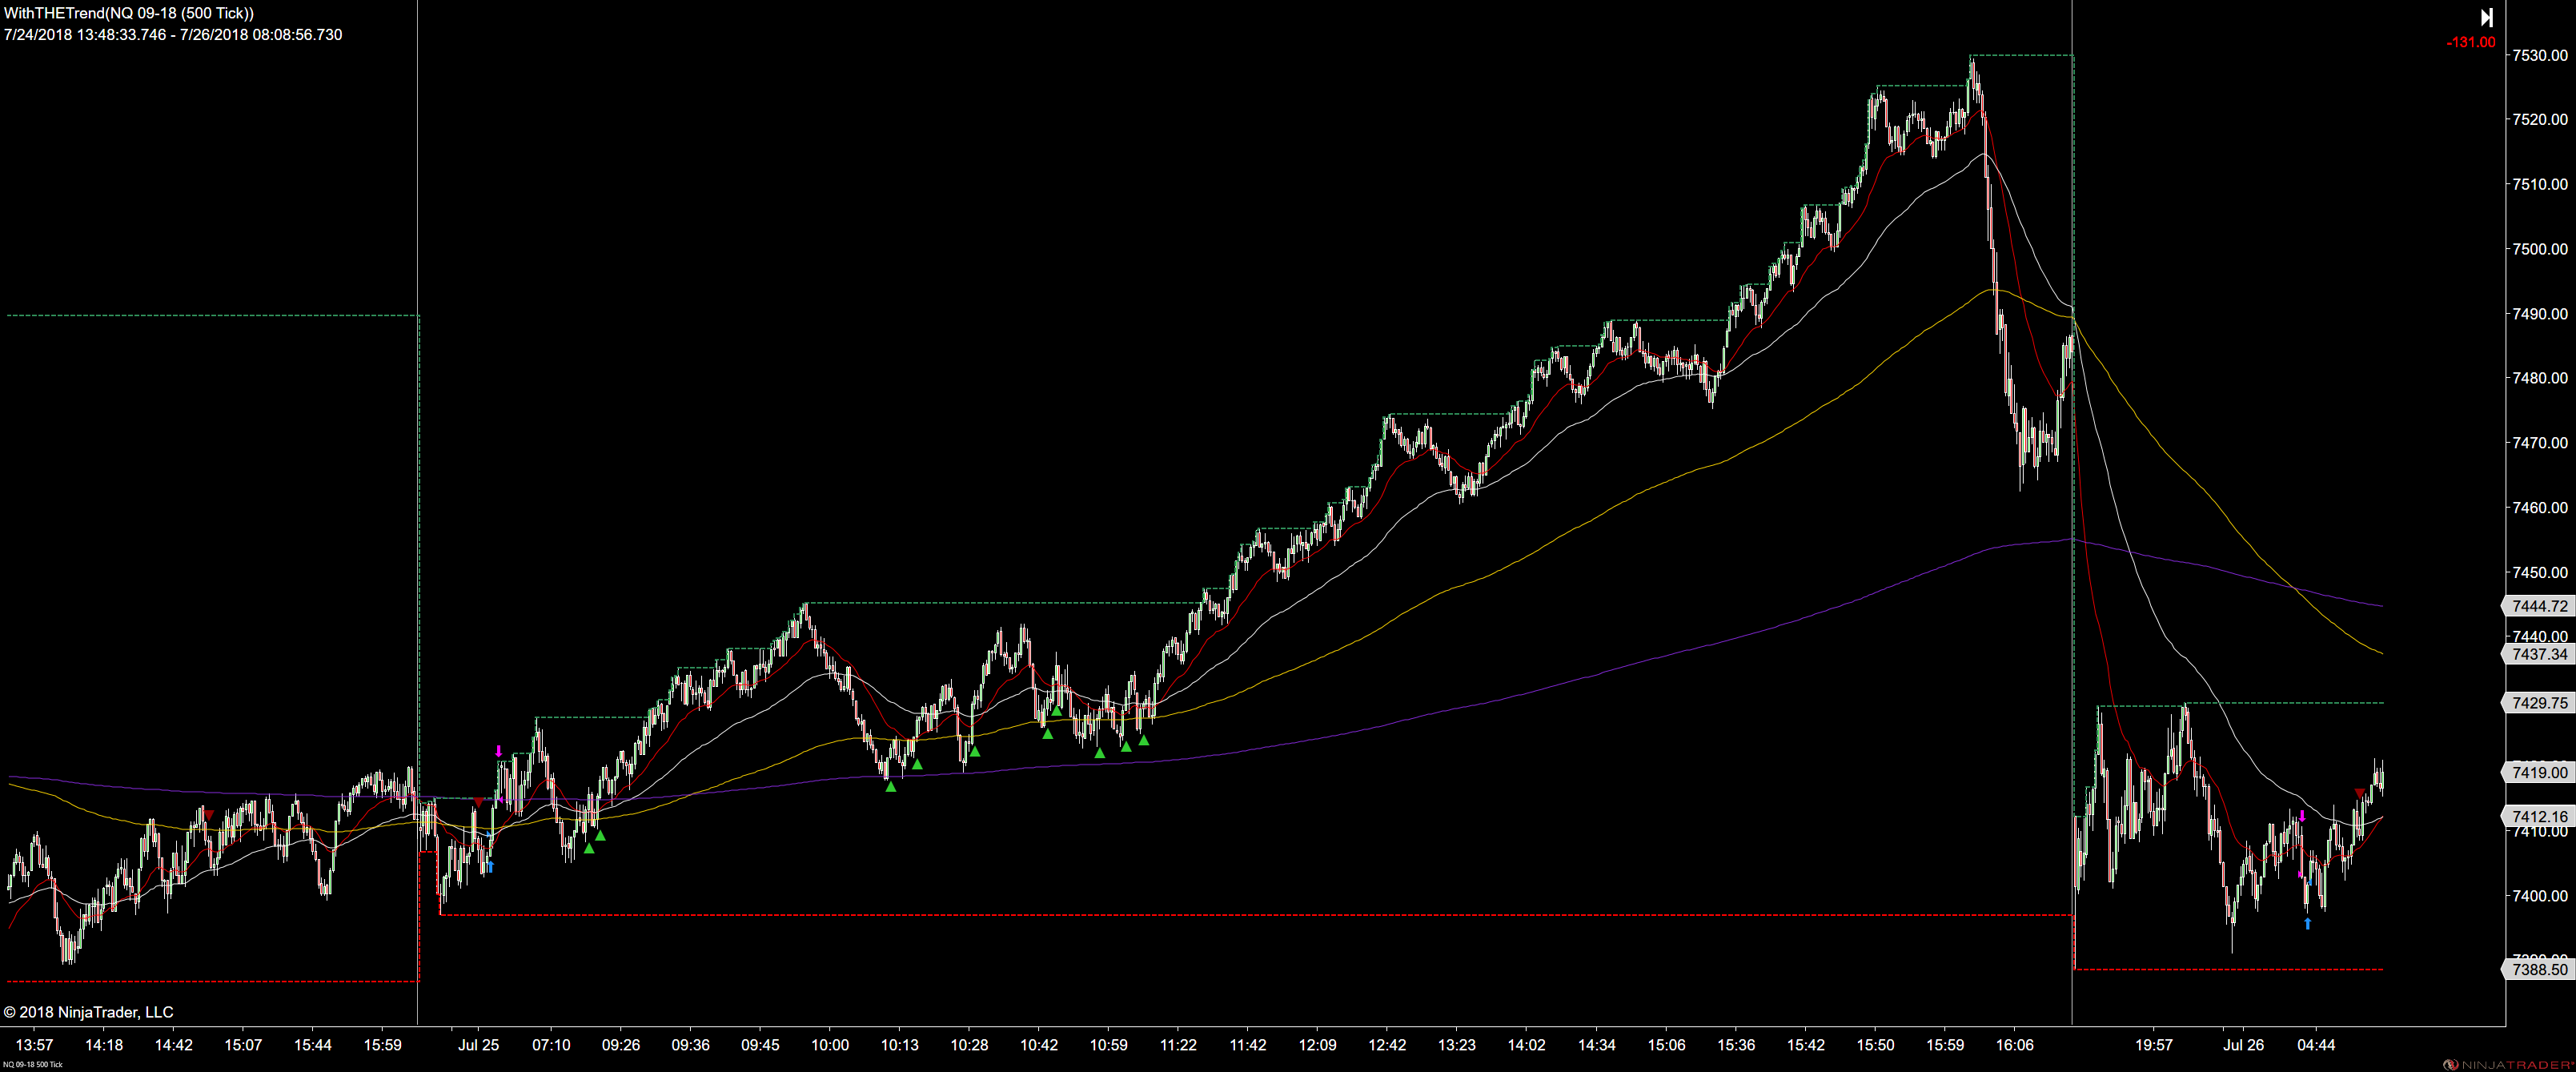
Task: Click the red -131.00 value
Action: pos(2470,42)
